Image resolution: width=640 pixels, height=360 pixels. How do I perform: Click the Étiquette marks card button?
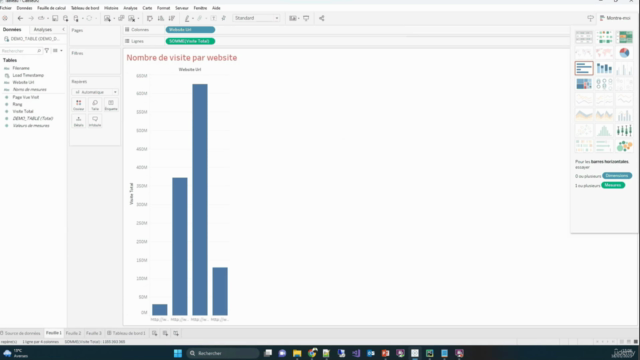pyautogui.click(x=111, y=105)
